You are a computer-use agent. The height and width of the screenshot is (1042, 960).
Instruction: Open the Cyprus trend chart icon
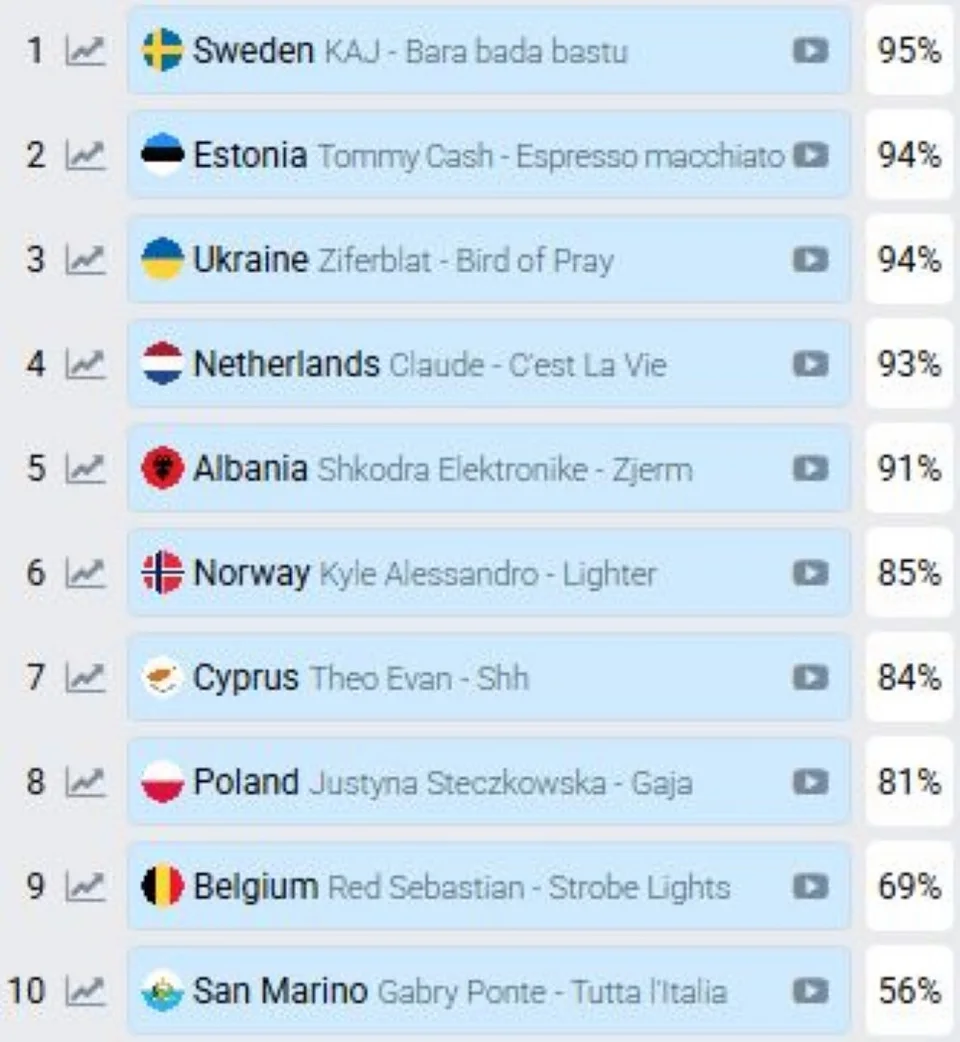85,678
